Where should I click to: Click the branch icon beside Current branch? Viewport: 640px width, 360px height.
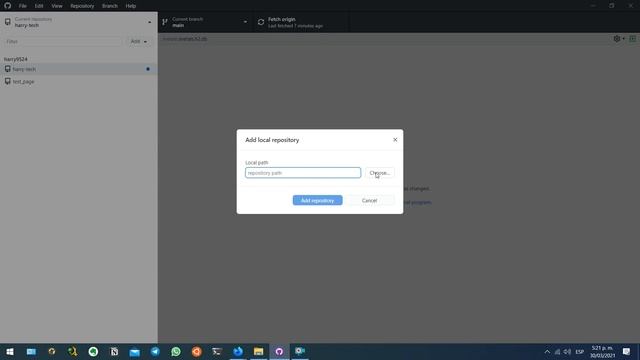coord(164,22)
